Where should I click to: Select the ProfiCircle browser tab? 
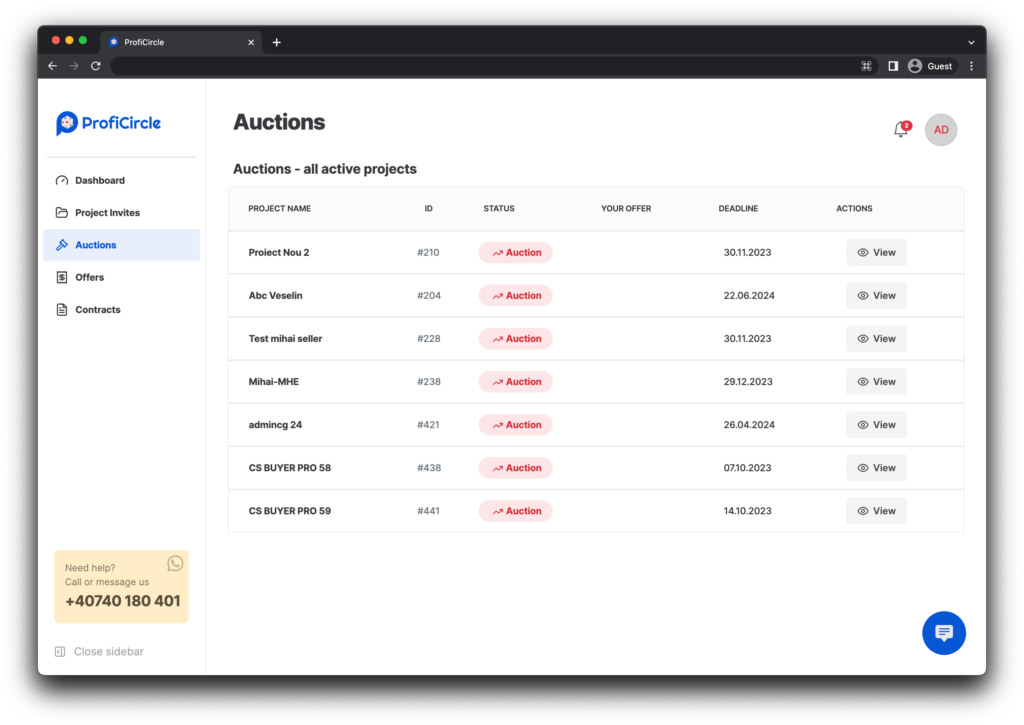[182, 42]
